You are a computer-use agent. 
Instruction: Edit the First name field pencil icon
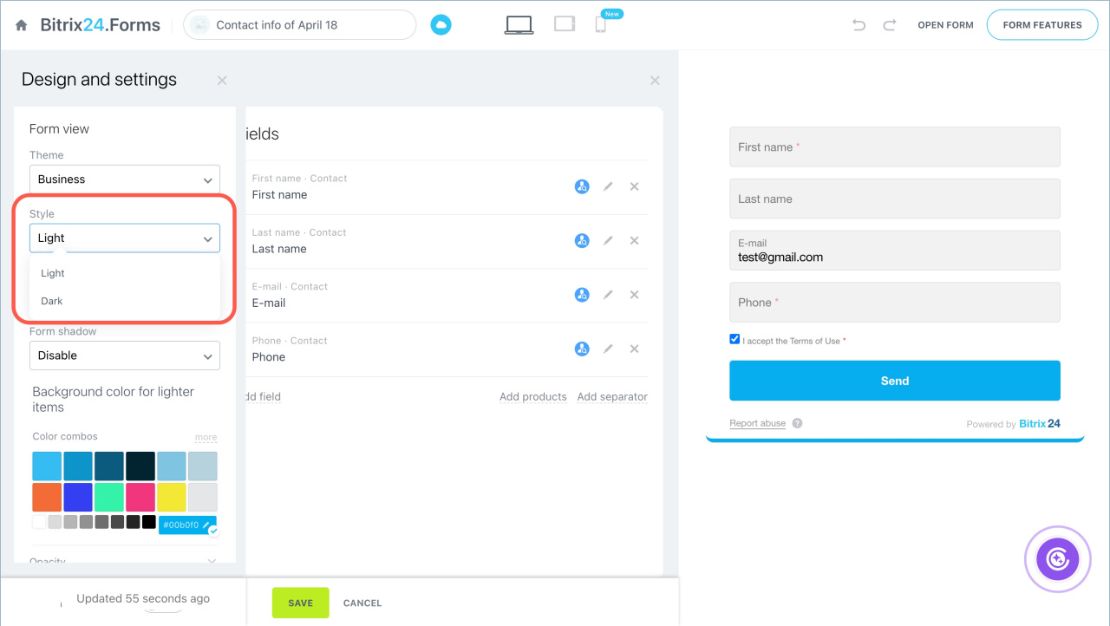(608, 186)
